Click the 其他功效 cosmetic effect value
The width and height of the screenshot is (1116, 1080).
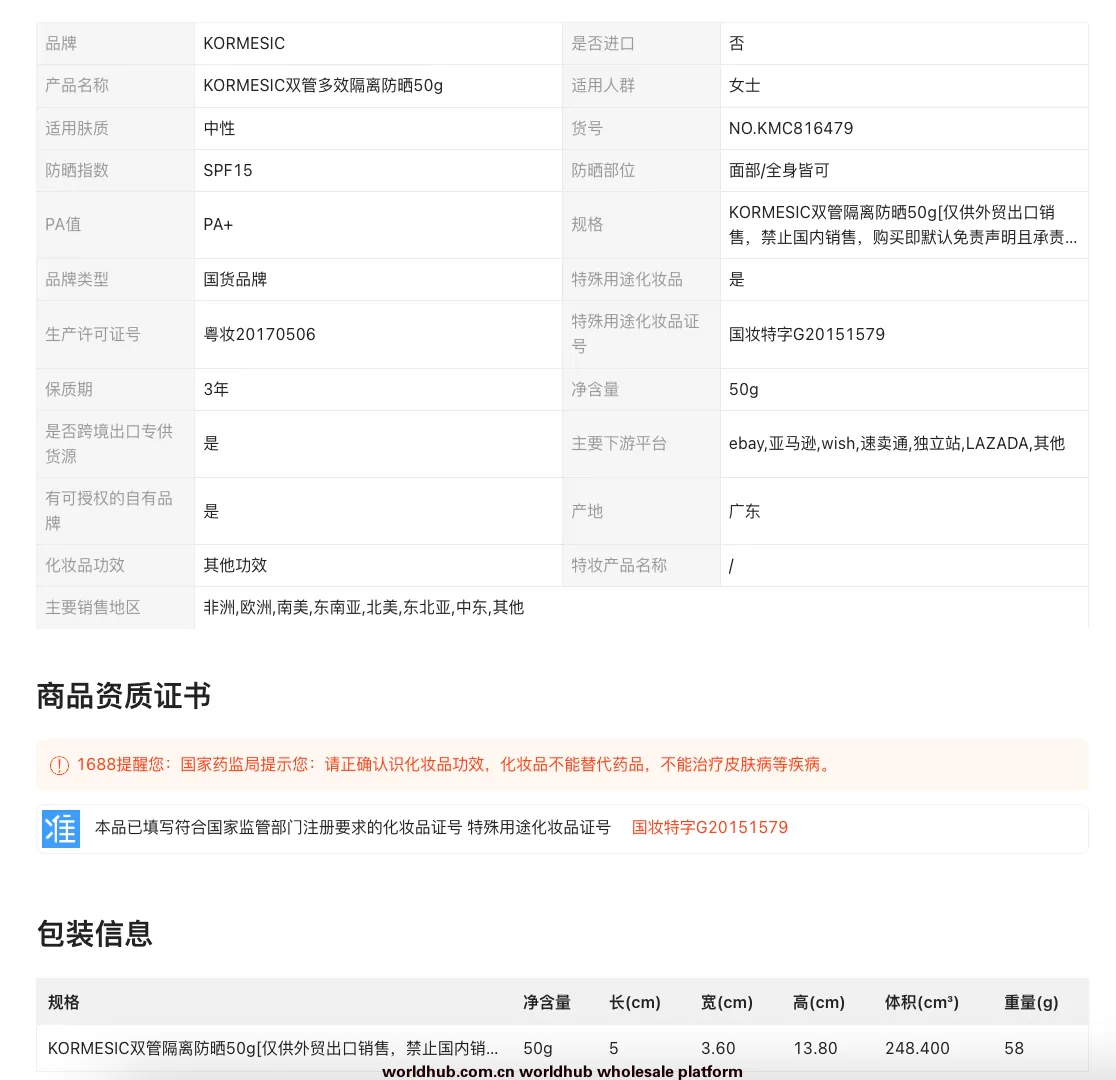[235, 565]
